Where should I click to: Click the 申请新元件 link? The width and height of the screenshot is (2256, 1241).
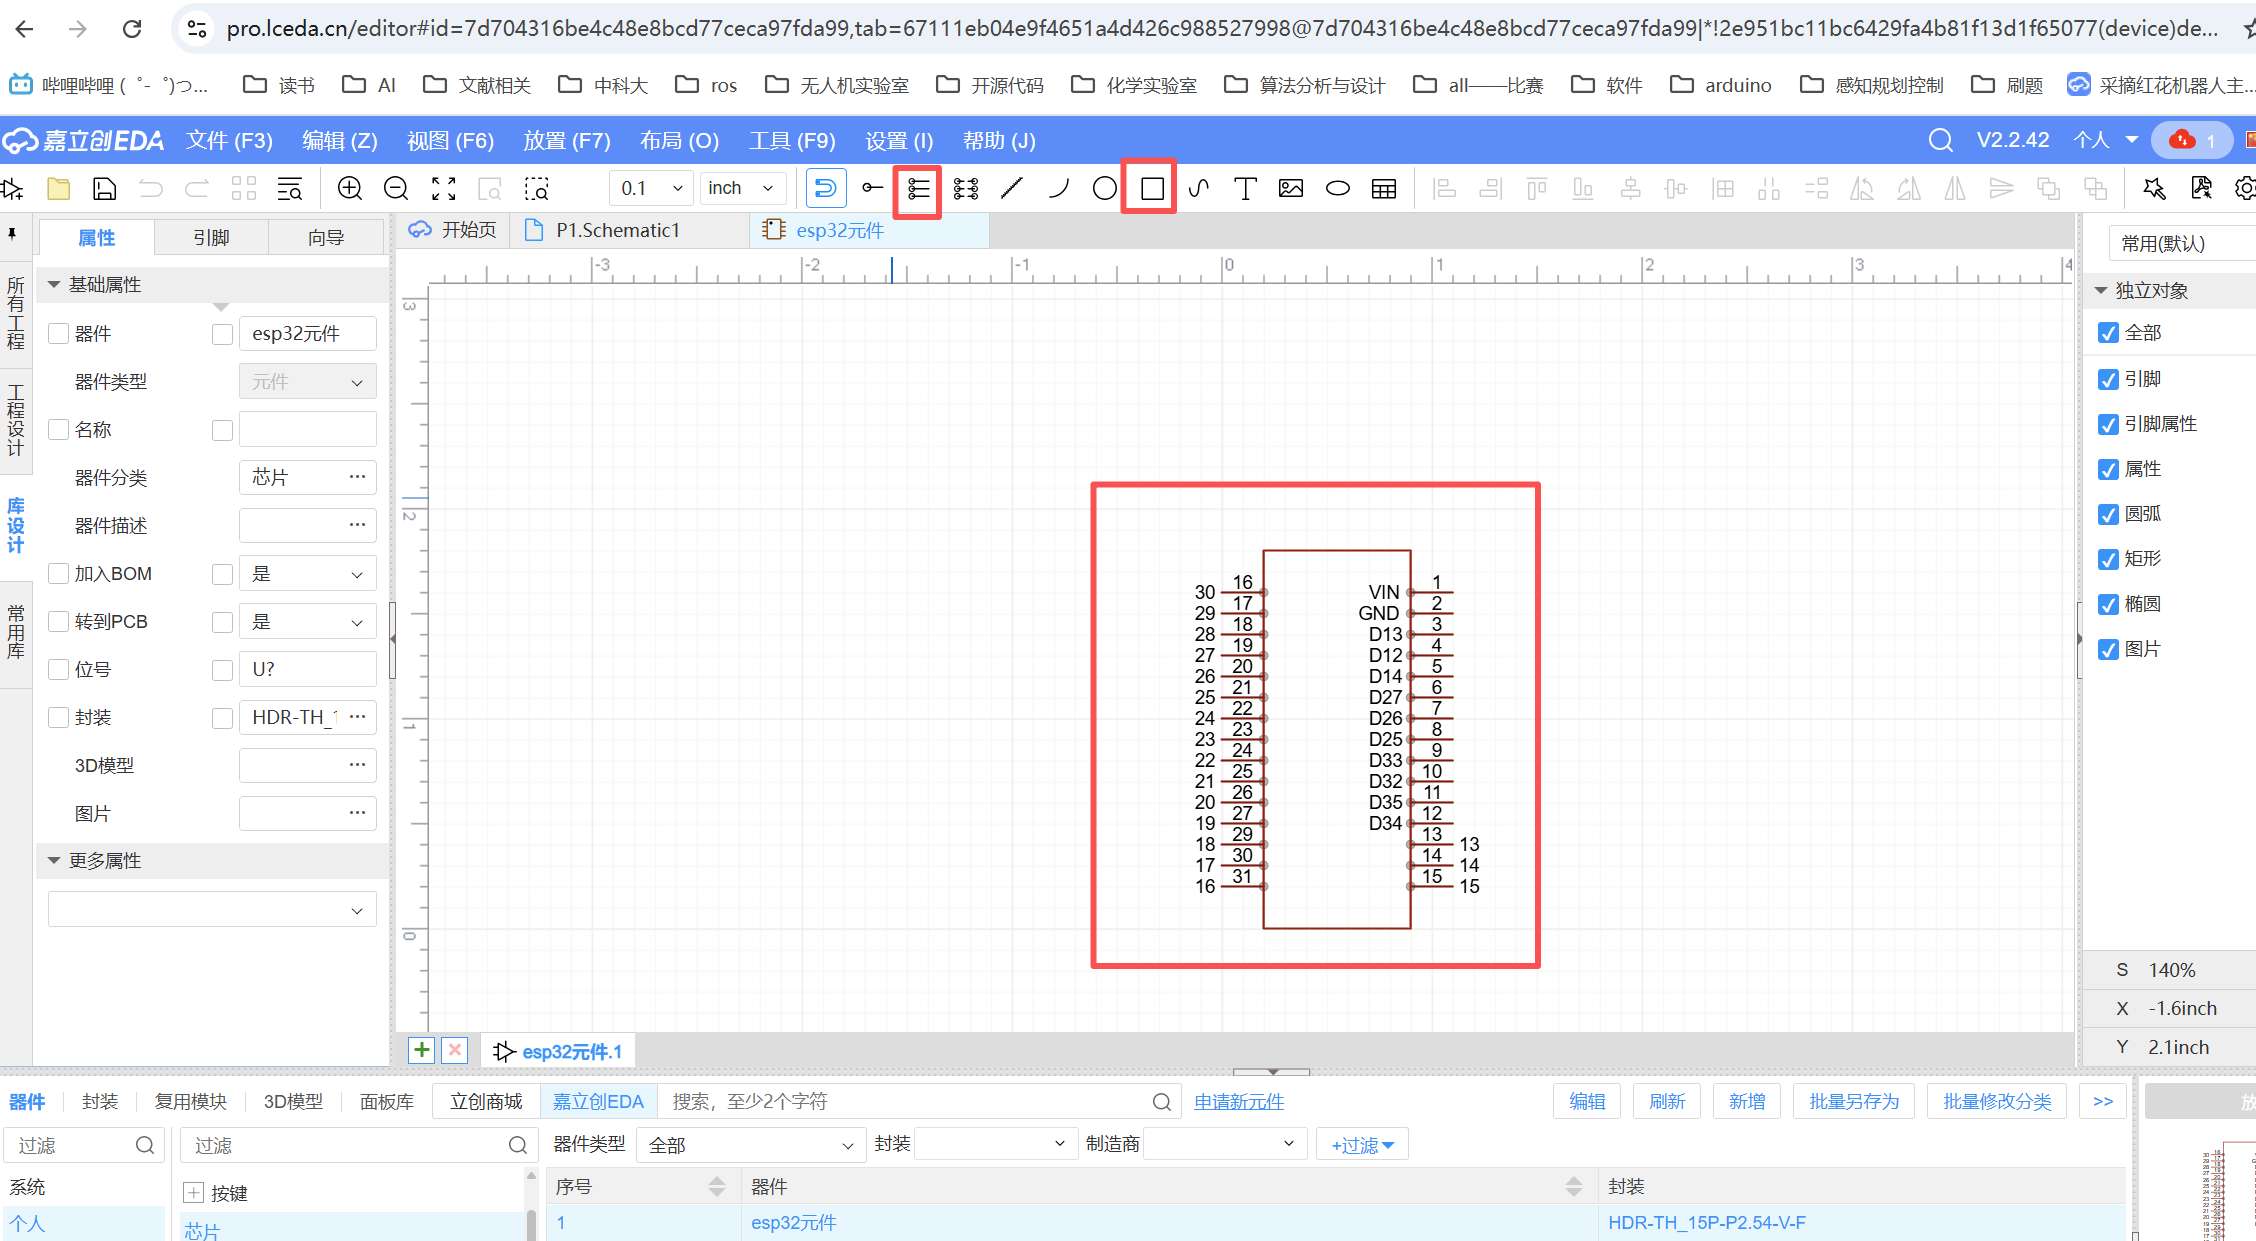[x=1238, y=1101]
